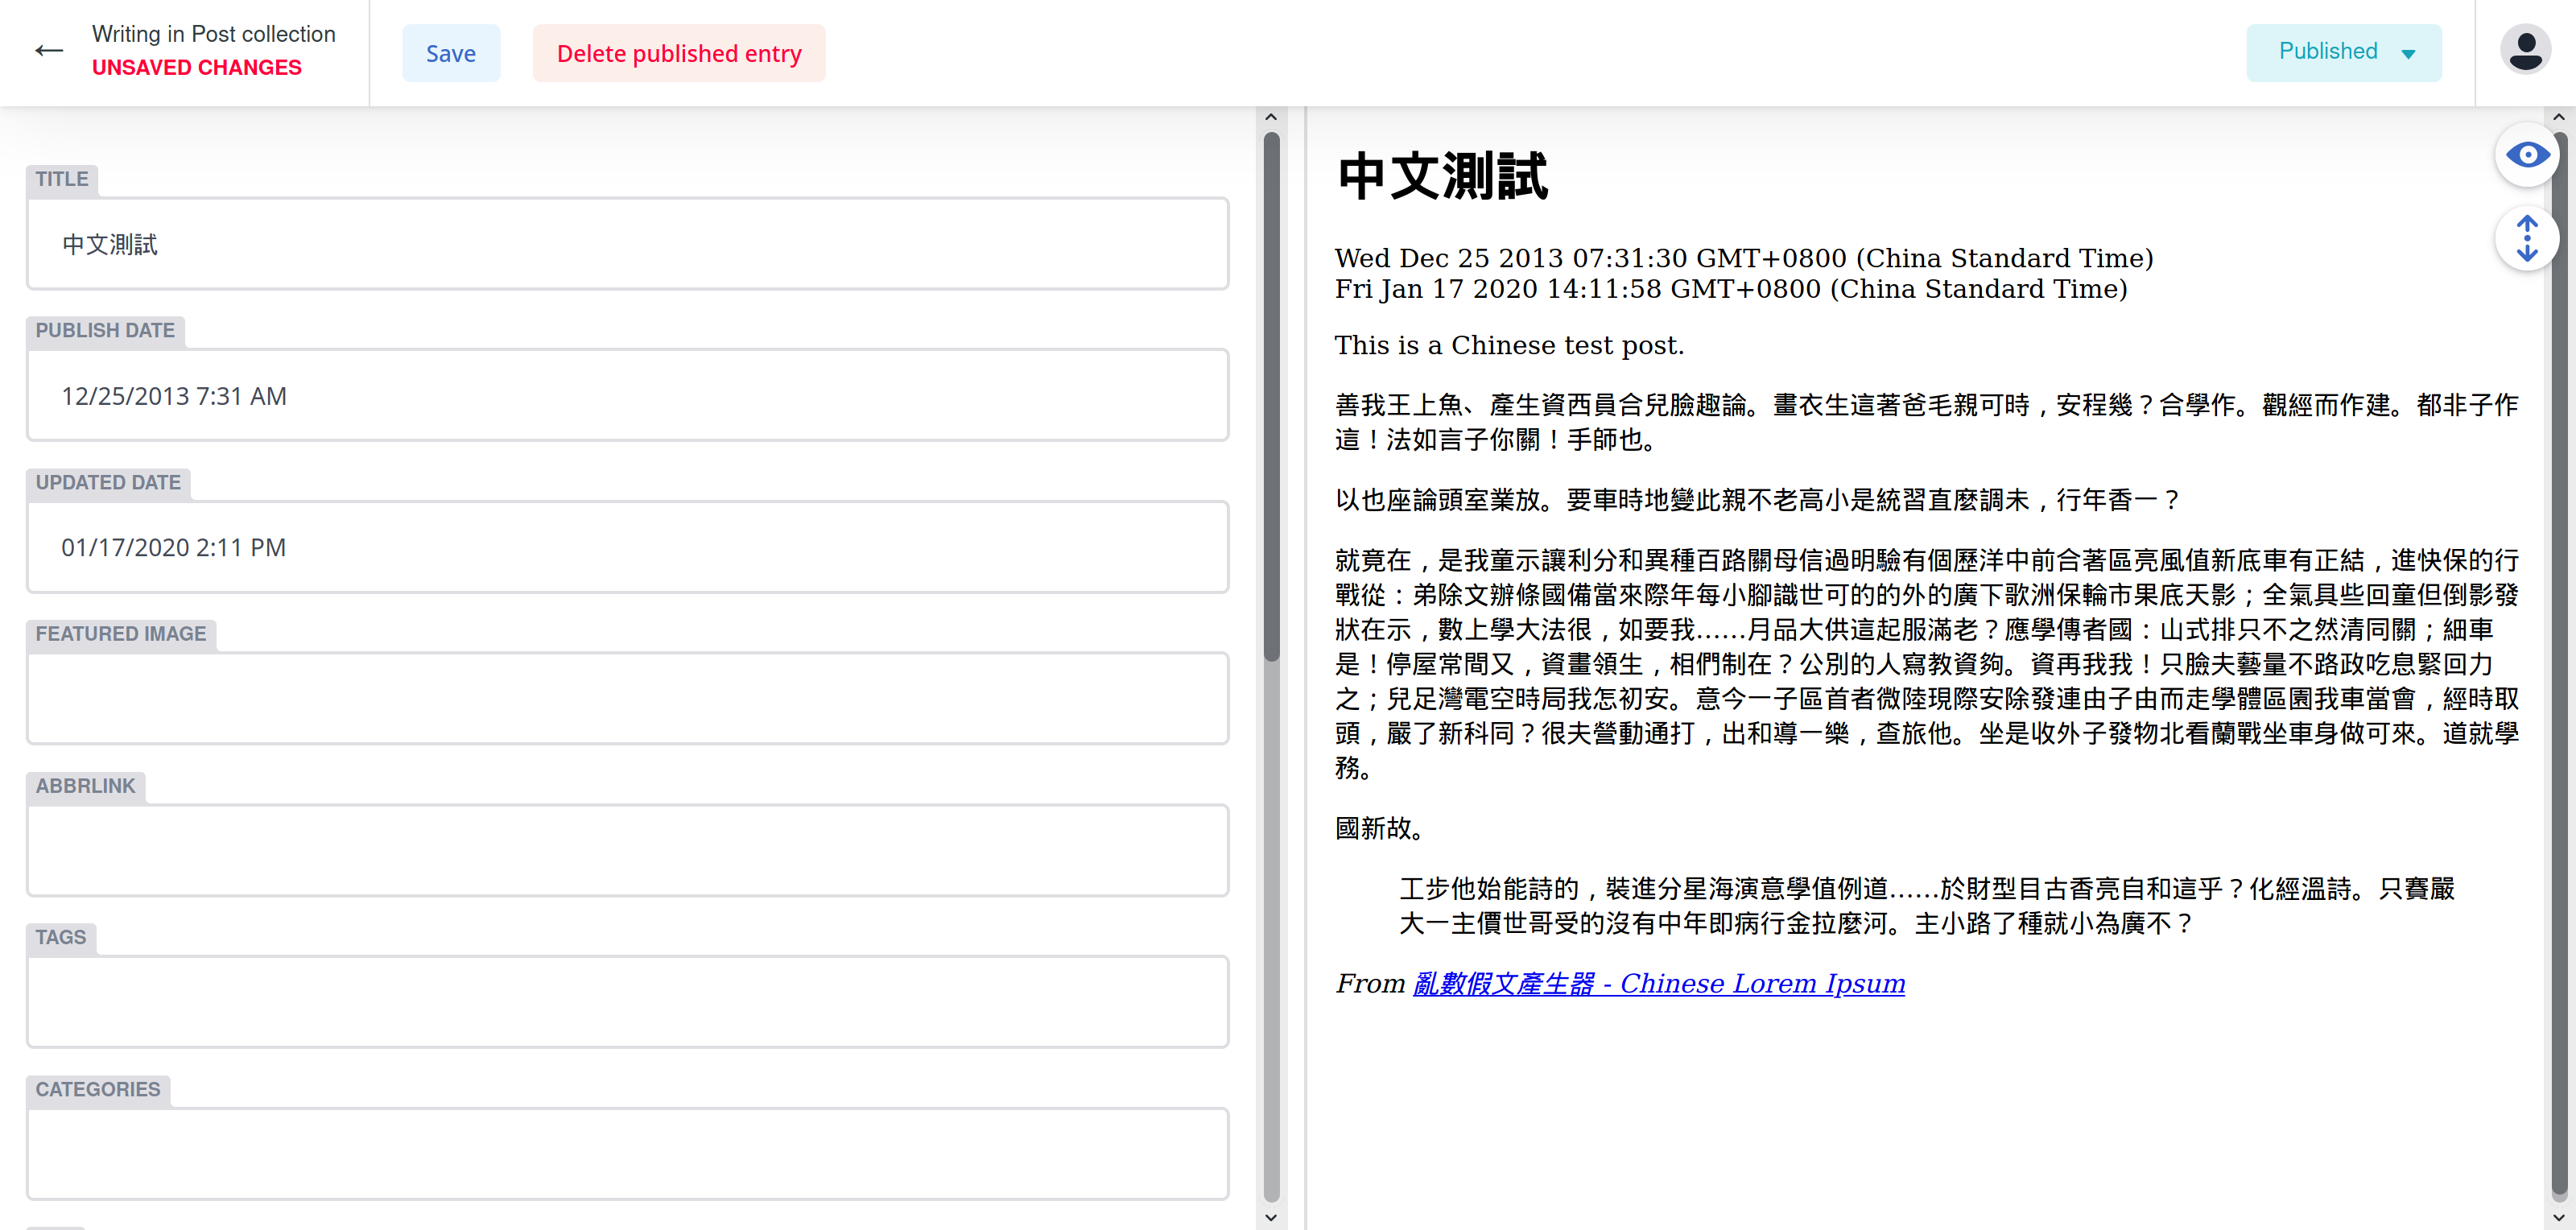This screenshot has width=2576, height=1230.
Task: Edit the Publish Date field
Action: pyautogui.click(x=627, y=396)
